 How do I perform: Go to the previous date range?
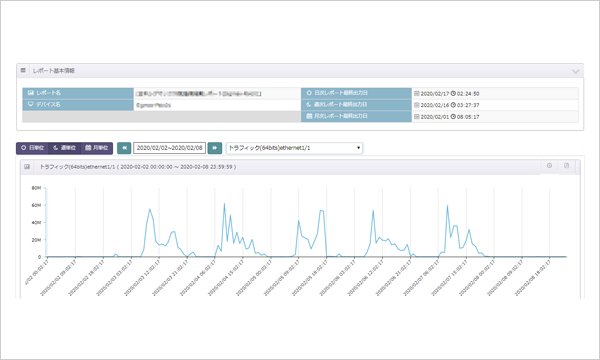click(124, 148)
